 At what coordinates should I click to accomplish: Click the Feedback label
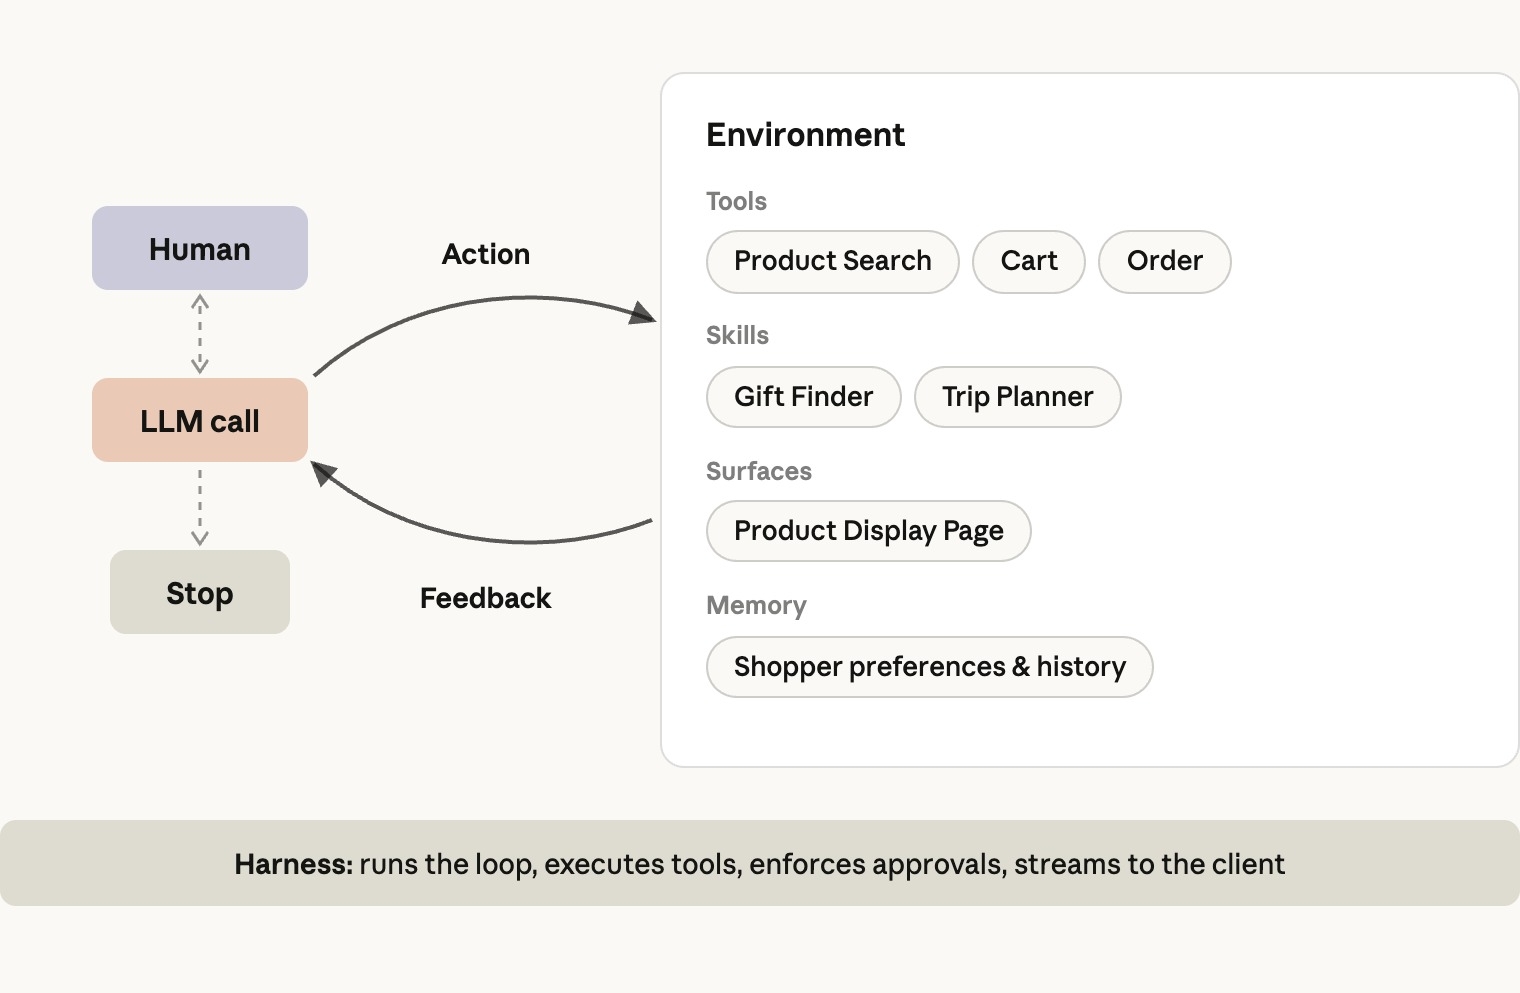(486, 598)
